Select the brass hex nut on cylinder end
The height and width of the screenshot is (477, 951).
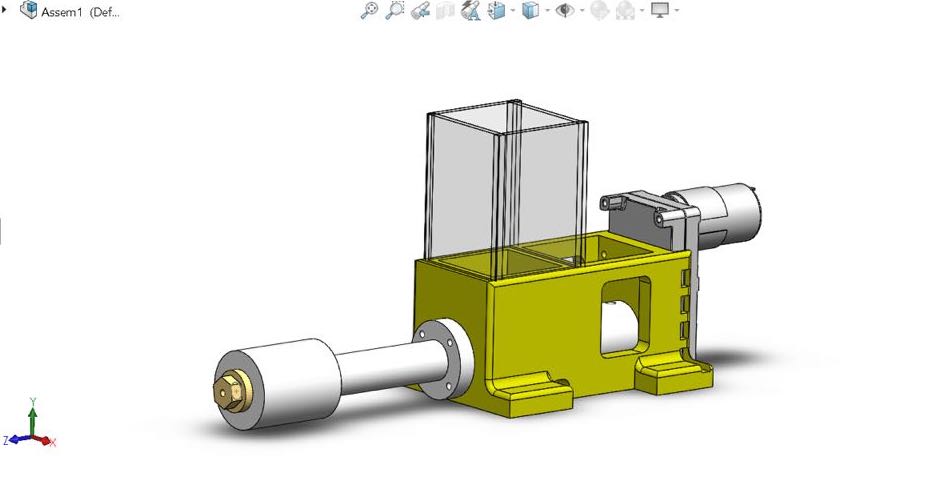pos(230,393)
